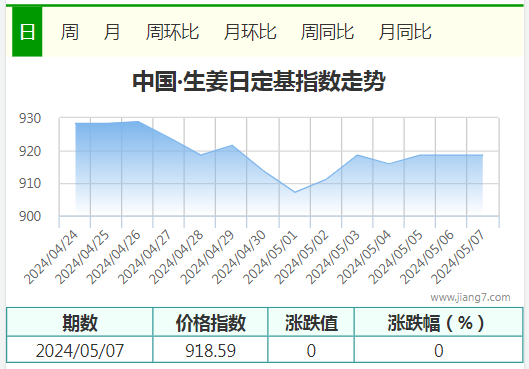529x369 pixels.
Task: Click the 2024/05/01 lowest data point
Action: (295, 192)
